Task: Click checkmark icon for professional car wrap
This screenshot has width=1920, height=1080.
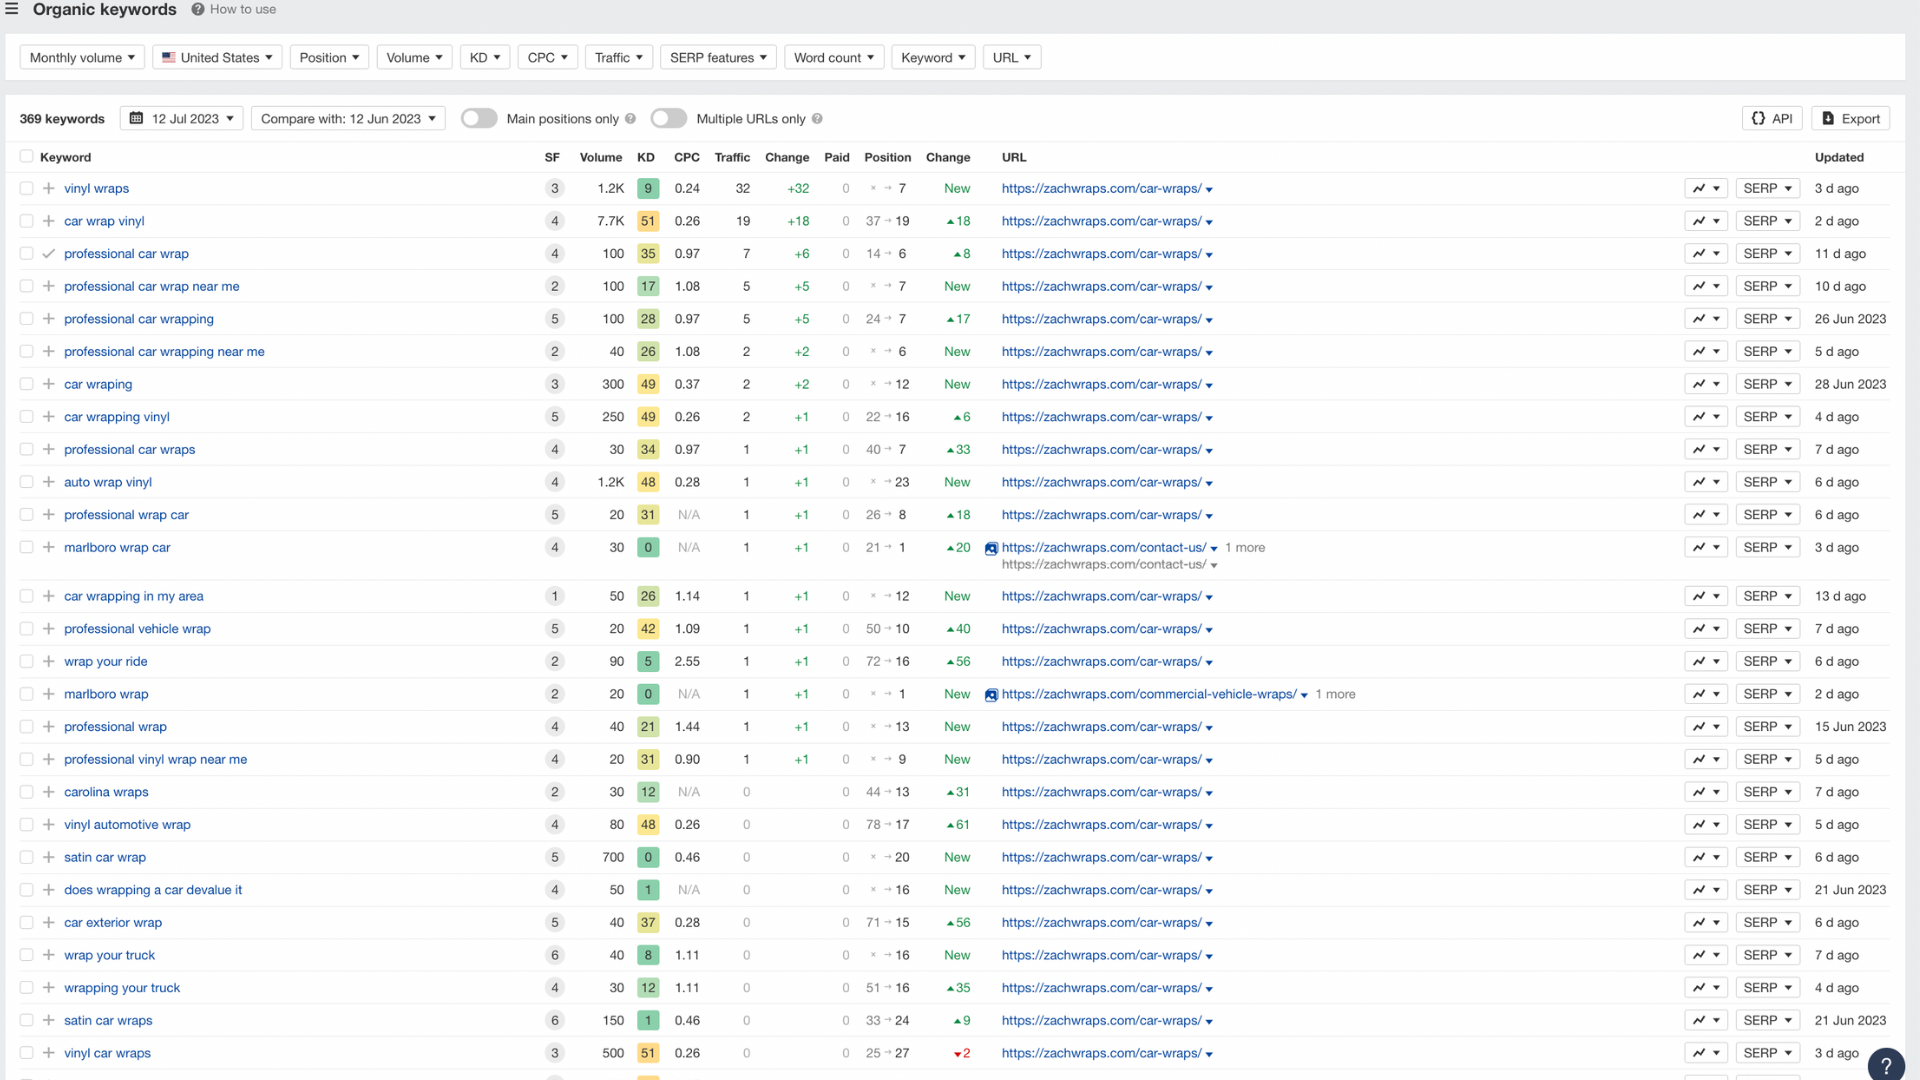Action: tap(48, 254)
